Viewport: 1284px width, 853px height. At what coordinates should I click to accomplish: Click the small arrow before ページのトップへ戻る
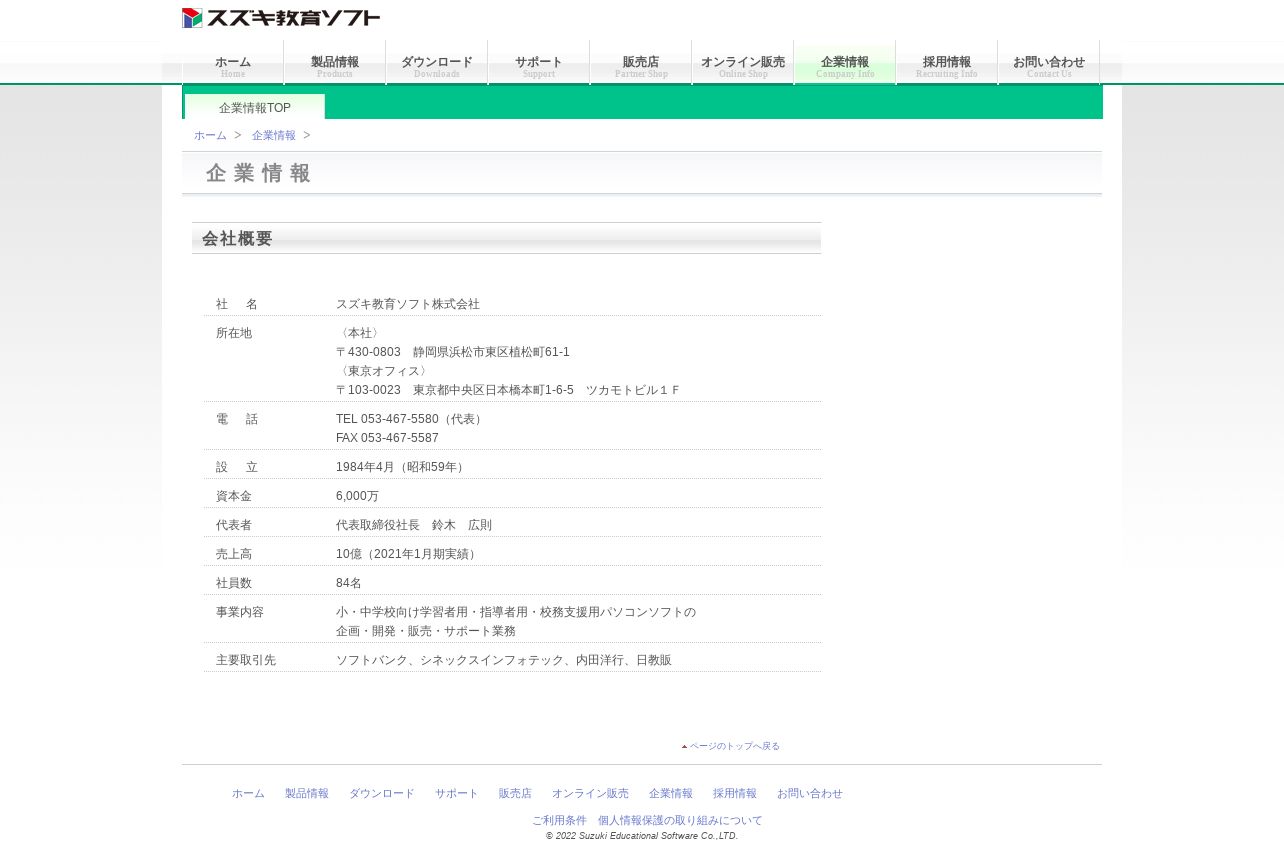point(685,747)
